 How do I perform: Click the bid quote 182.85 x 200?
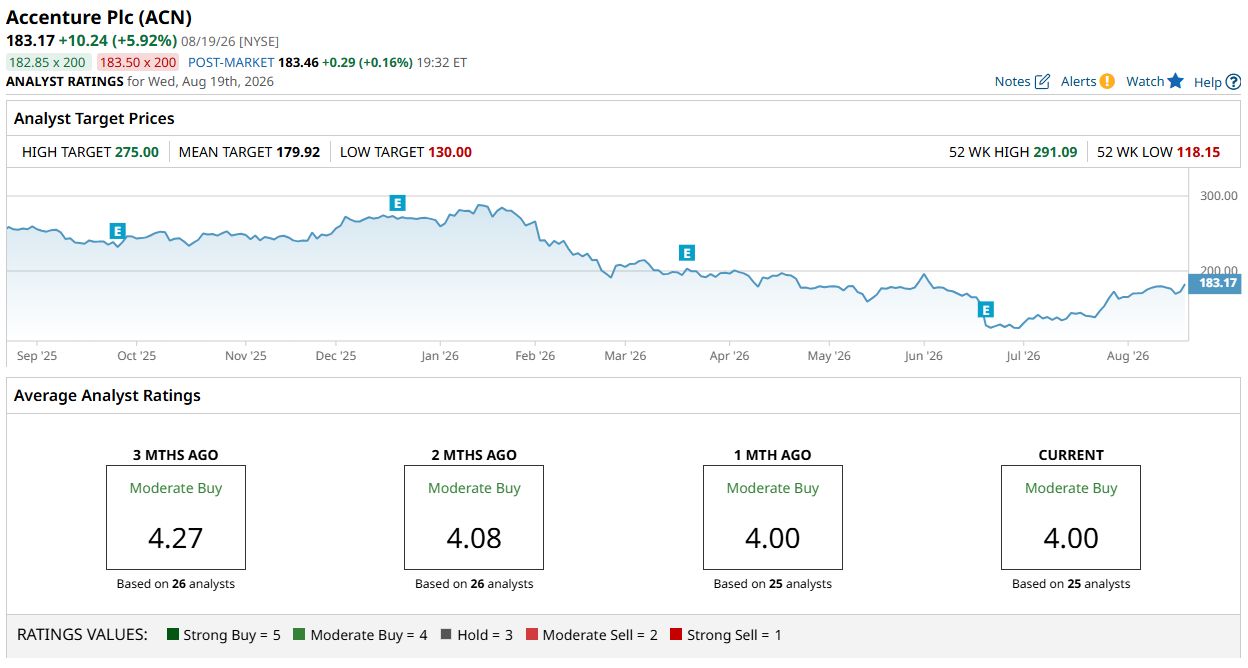[x=48, y=62]
